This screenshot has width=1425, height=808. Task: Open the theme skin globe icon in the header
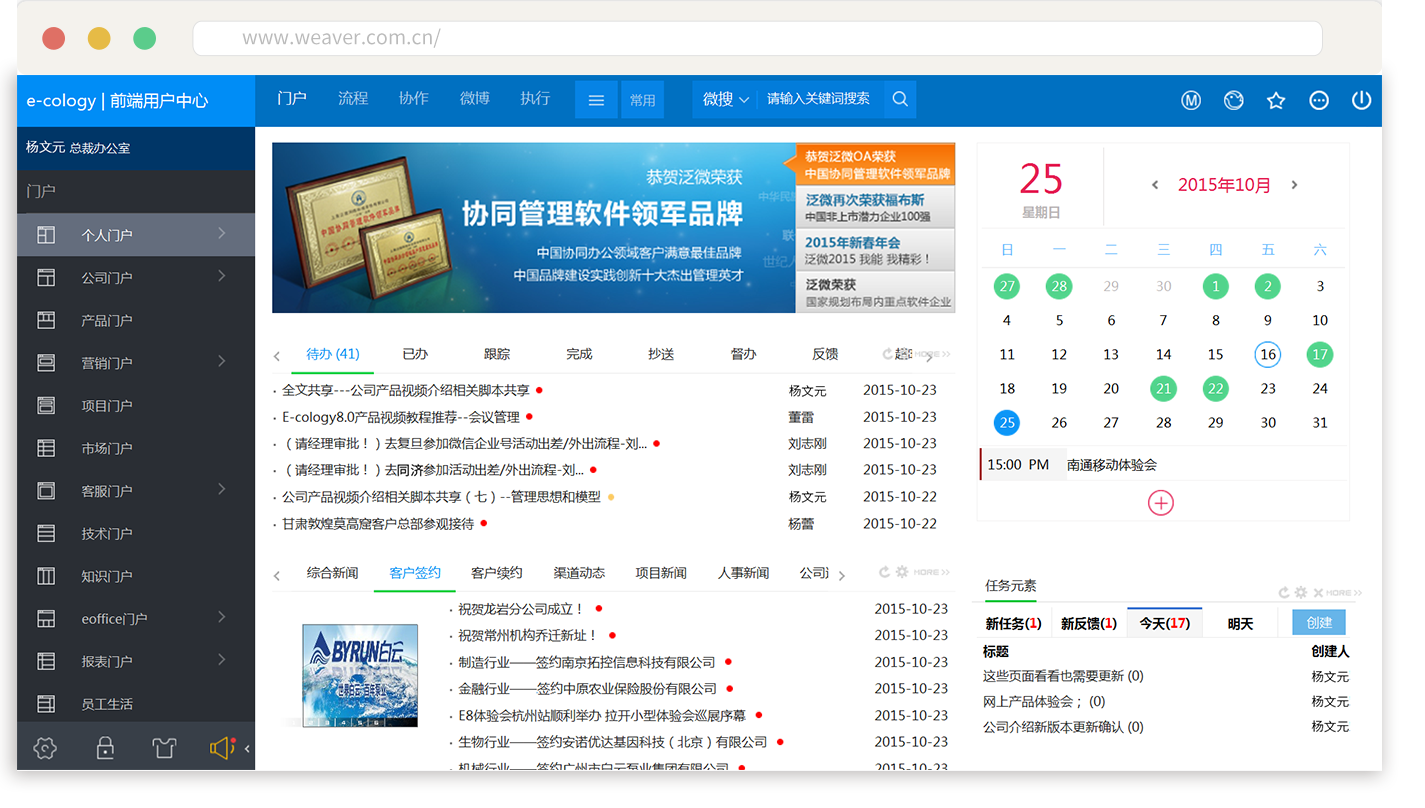coord(1234,100)
